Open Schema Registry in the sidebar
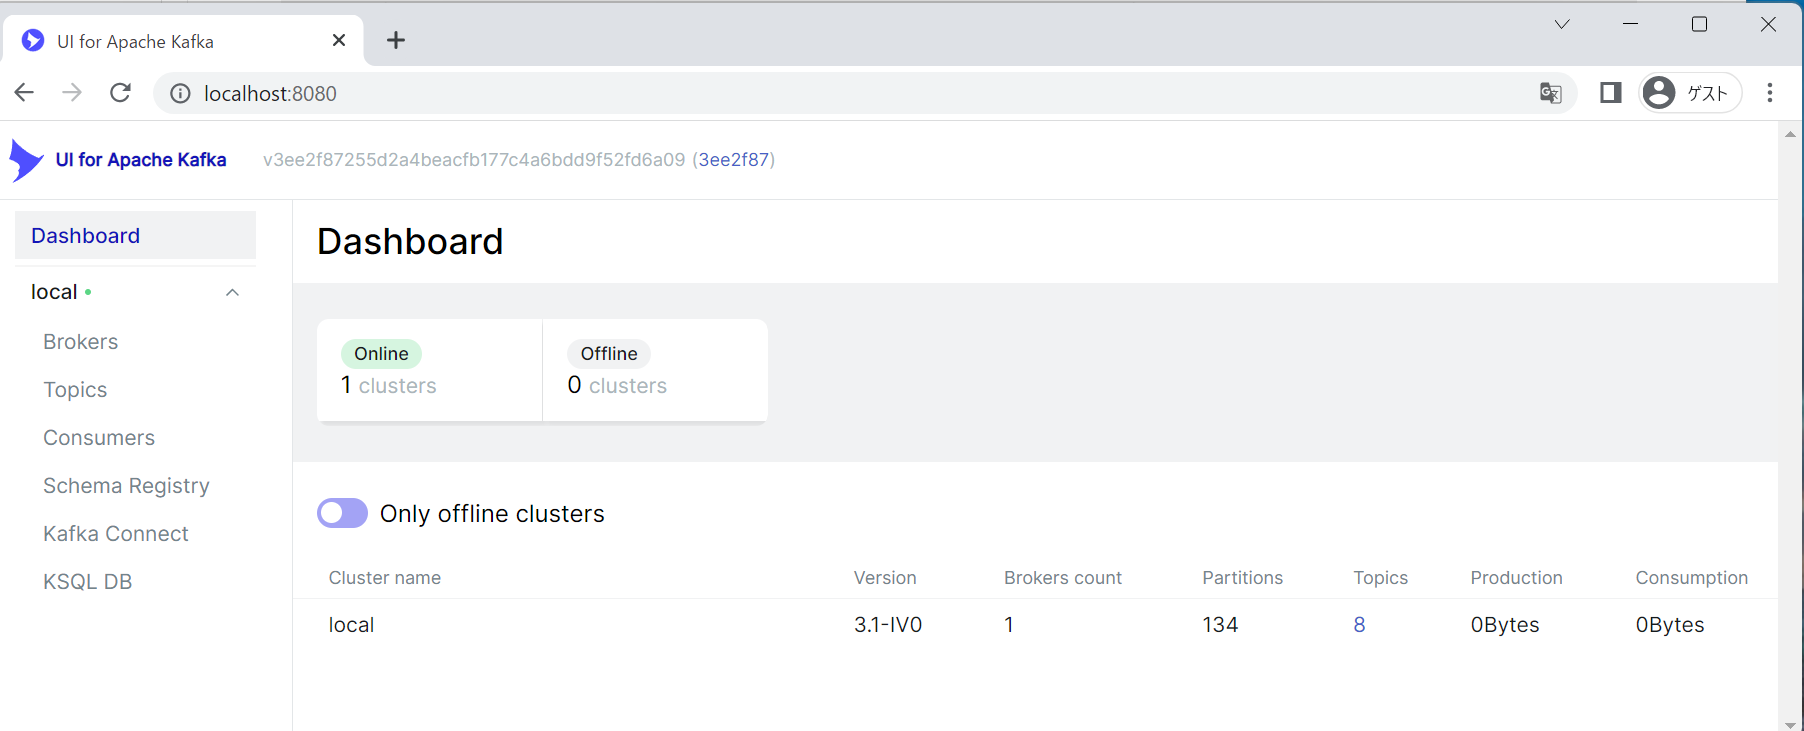Image resolution: width=1804 pixels, height=731 pixels. (x=126, y=486)
